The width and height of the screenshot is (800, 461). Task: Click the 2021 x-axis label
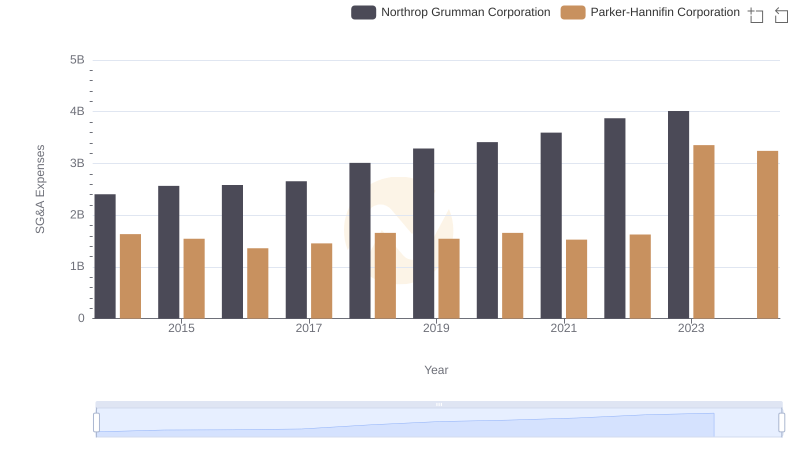[x=564, y=328]
